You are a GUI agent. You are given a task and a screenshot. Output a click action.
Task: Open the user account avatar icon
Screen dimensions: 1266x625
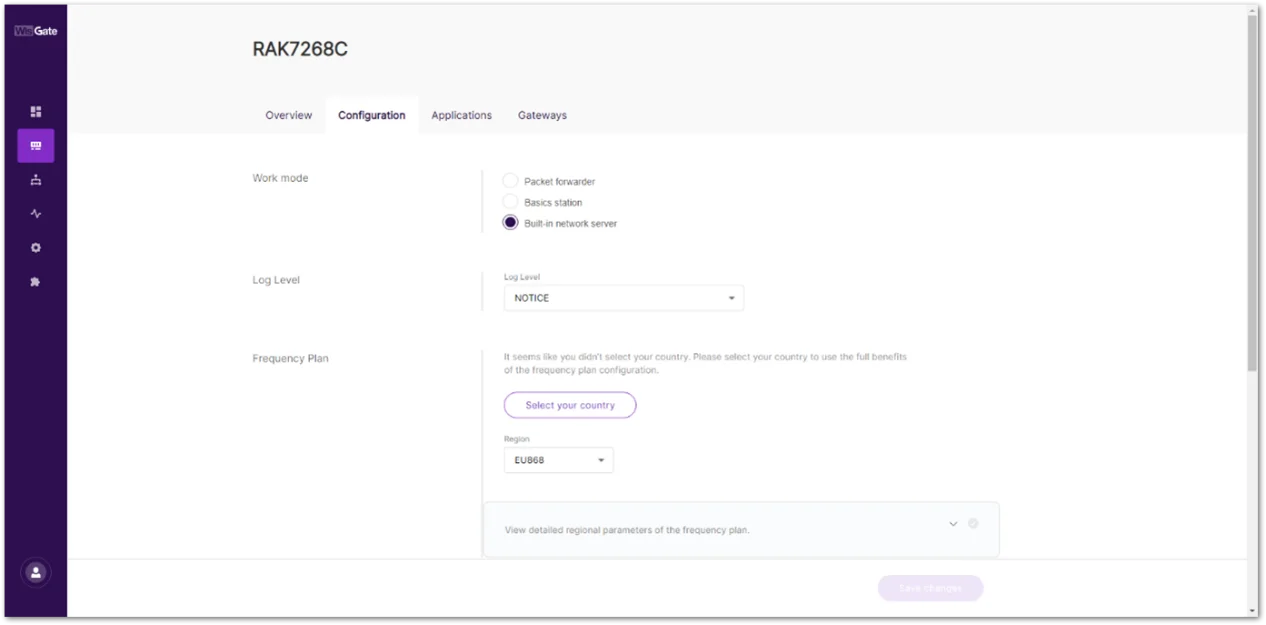[36, 573]
